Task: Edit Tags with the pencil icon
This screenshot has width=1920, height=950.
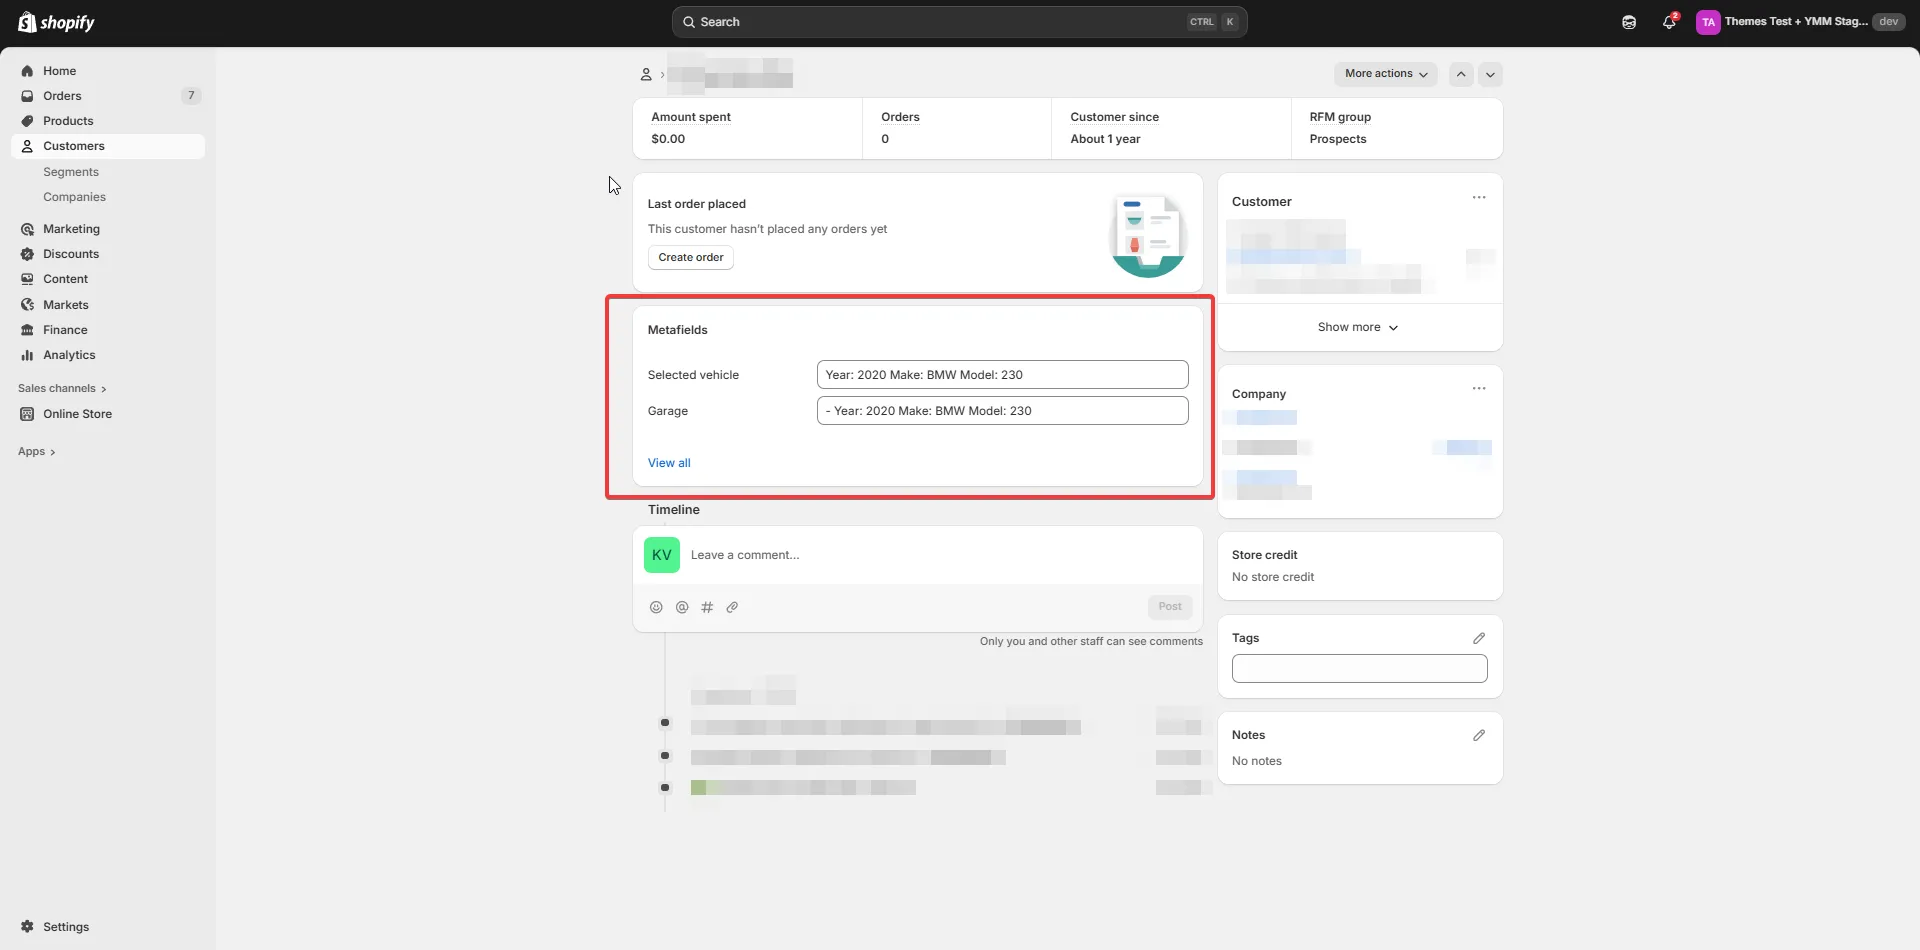Action: (x=1479, y=638)
